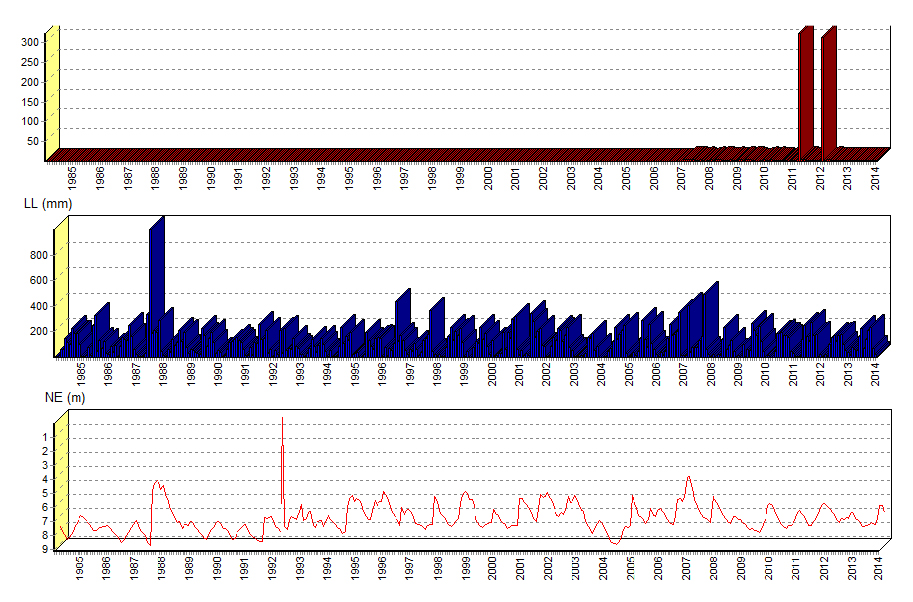This screenshot has width=913, height=602.
Task: Click the first tall red bar near 2012
Action: (806, 90)
